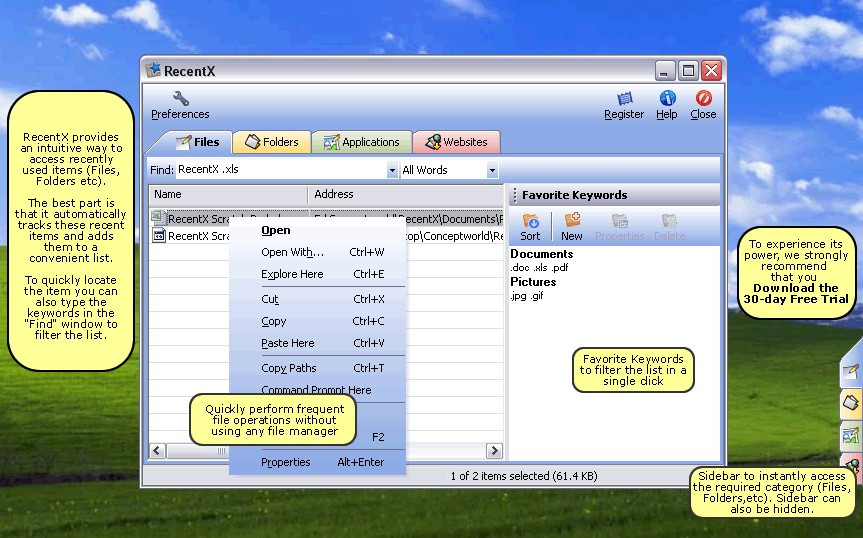This screenshot has width=863, height=538.
Task: Click the RecentX title bar app icon
Action: (152, 70)
